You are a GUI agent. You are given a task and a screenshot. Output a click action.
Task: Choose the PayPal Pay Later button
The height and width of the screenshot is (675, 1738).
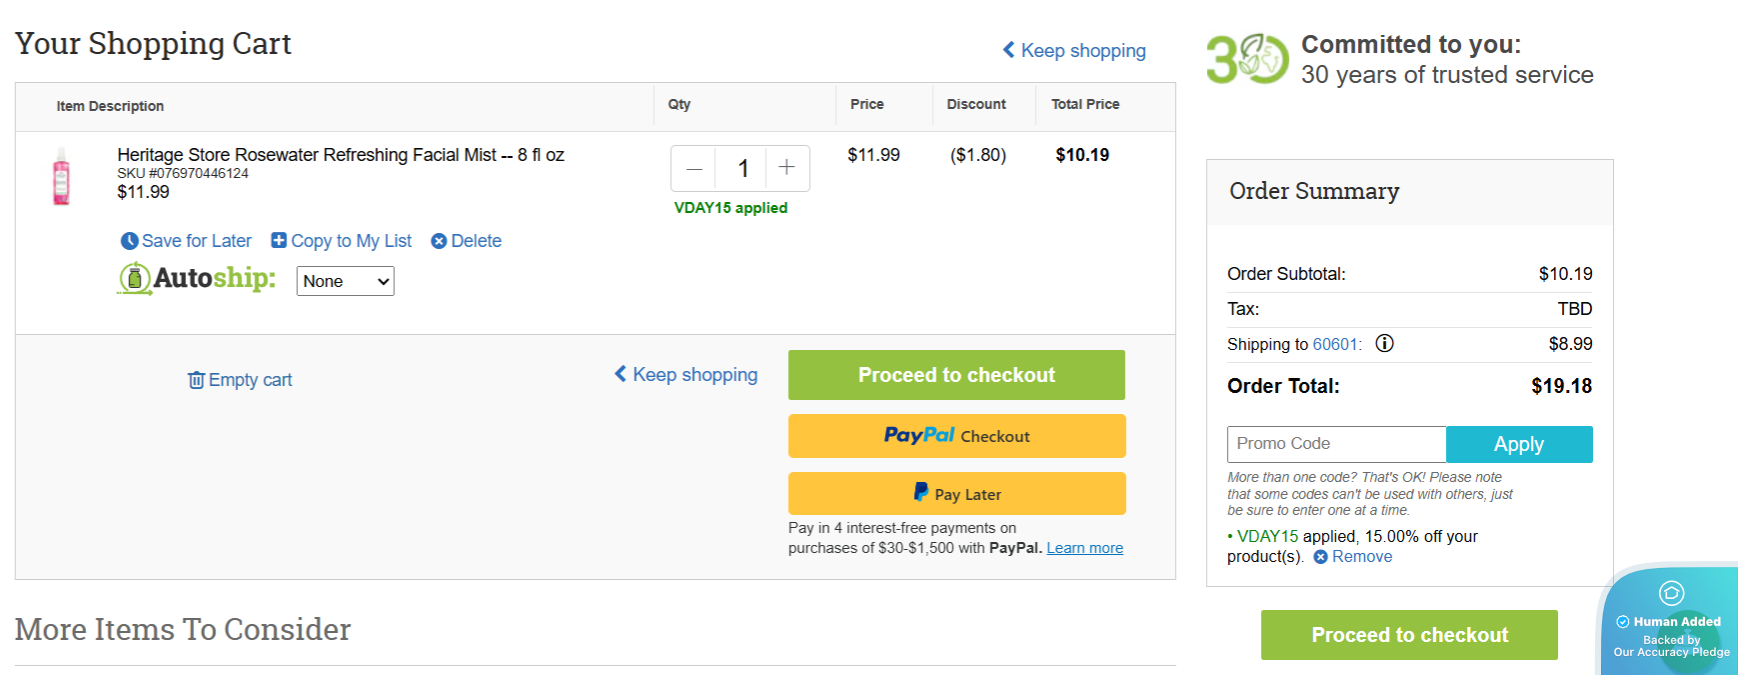pyautogui.click(x=956, y=494)
